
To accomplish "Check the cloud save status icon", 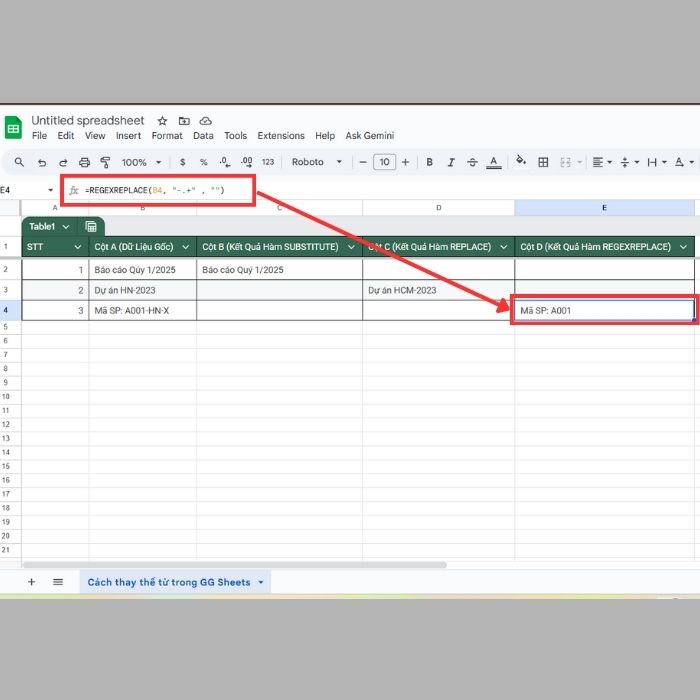I will tap(205, 121).
